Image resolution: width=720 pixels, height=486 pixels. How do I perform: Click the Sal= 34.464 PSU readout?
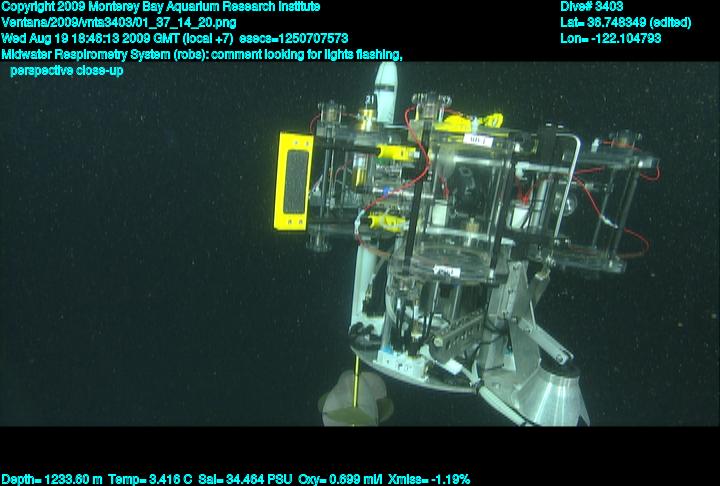245,480
